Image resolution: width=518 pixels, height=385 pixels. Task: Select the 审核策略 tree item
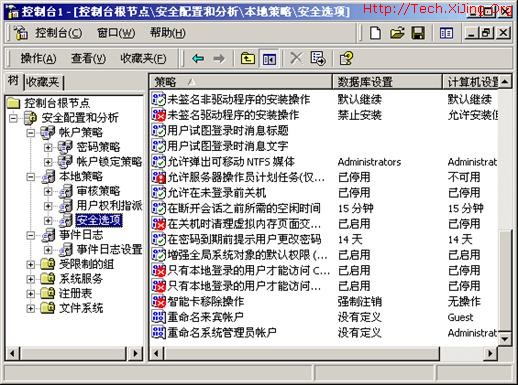[98, 191]
